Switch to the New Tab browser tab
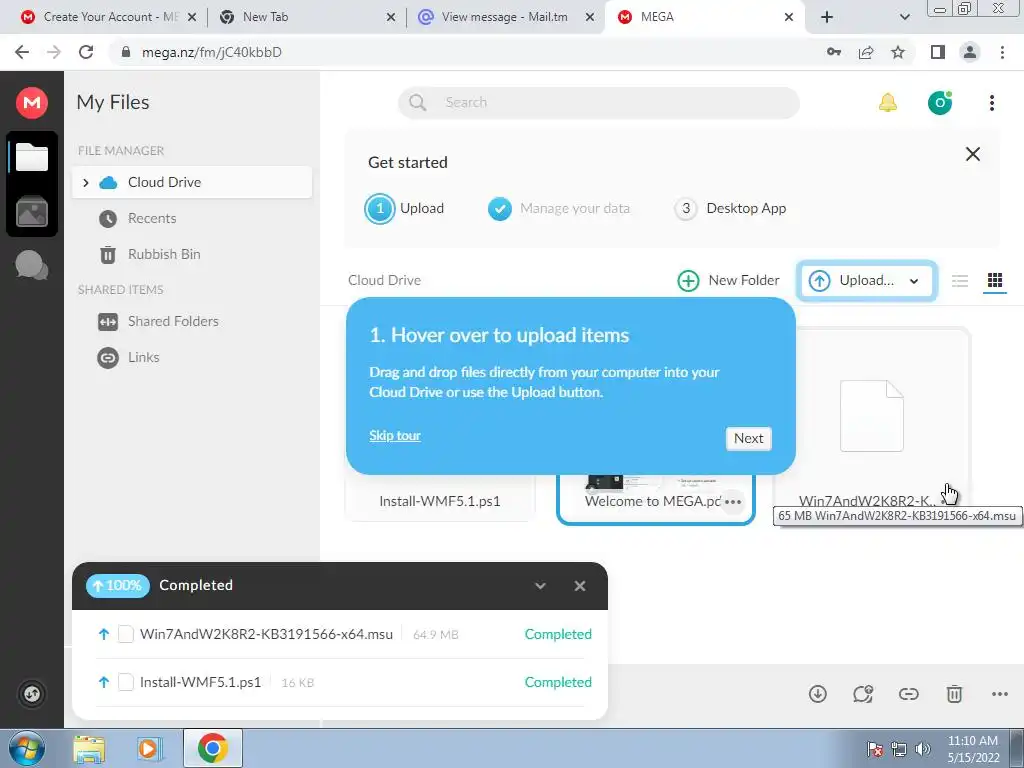1024x768 pixels. point(307,17)
